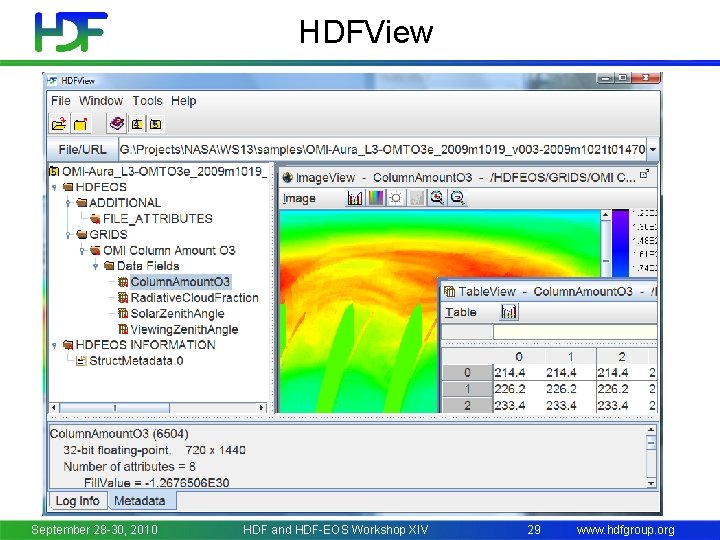
Task: Maximize the ImageView internal frame
Action: pos(645,174)
